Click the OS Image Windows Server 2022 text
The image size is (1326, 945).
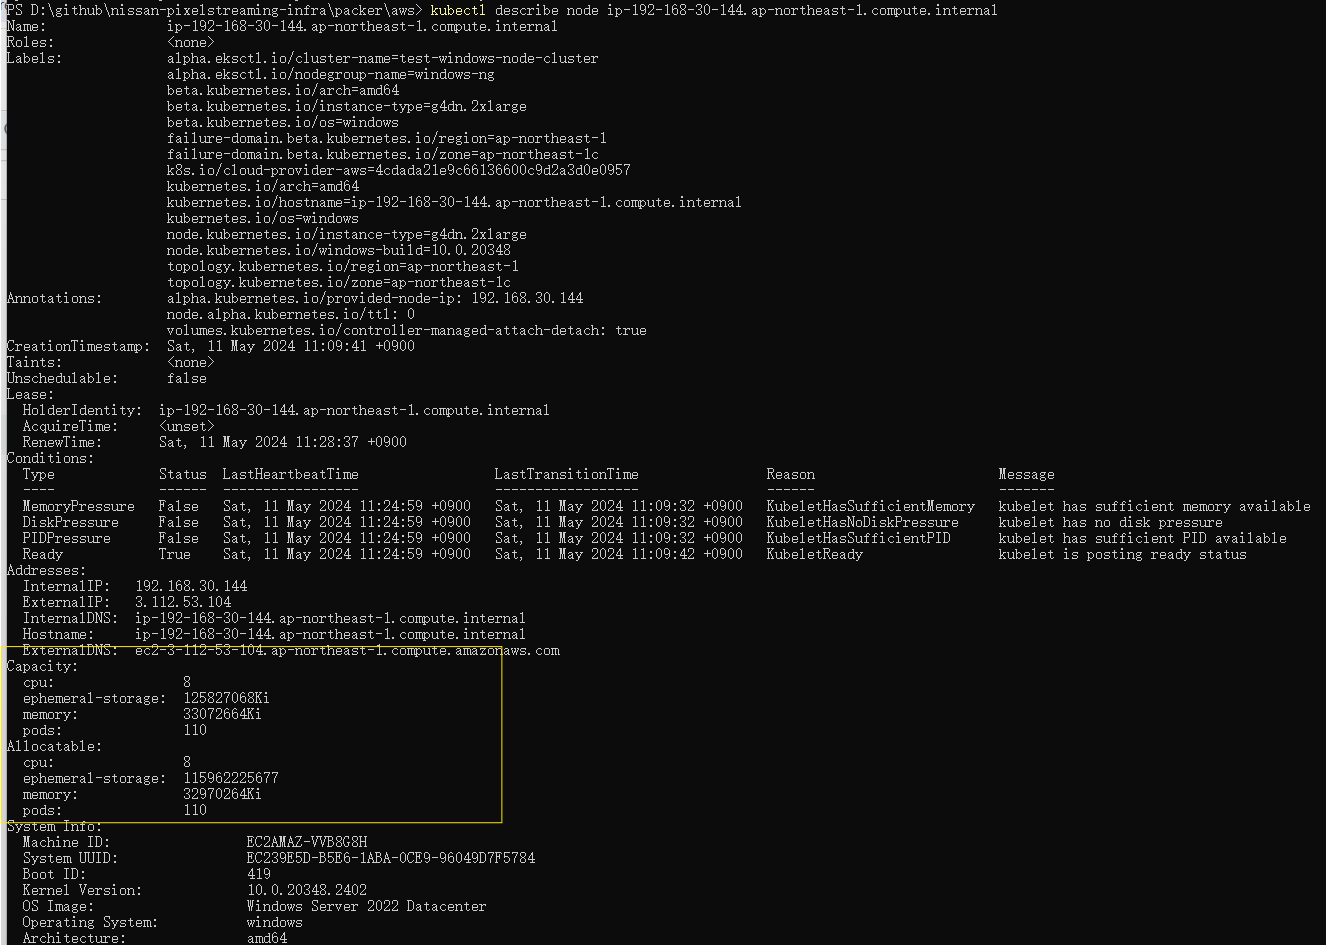(366, 906)
